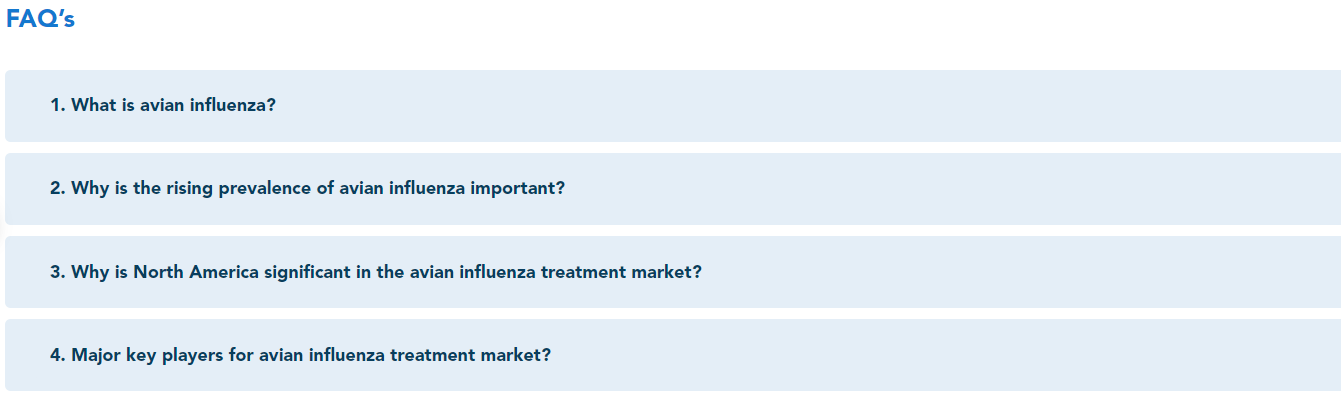Show why rising prevalence is important
1341x397 pixels.
pyautogui.click(x=672, y=188)
